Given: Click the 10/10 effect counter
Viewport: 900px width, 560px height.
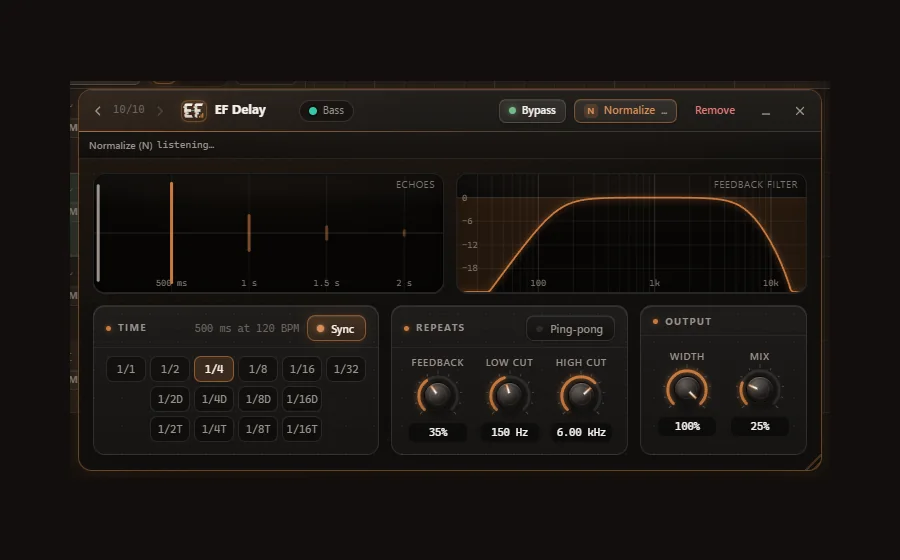Looking at the screenshot, I should [129, 110].
